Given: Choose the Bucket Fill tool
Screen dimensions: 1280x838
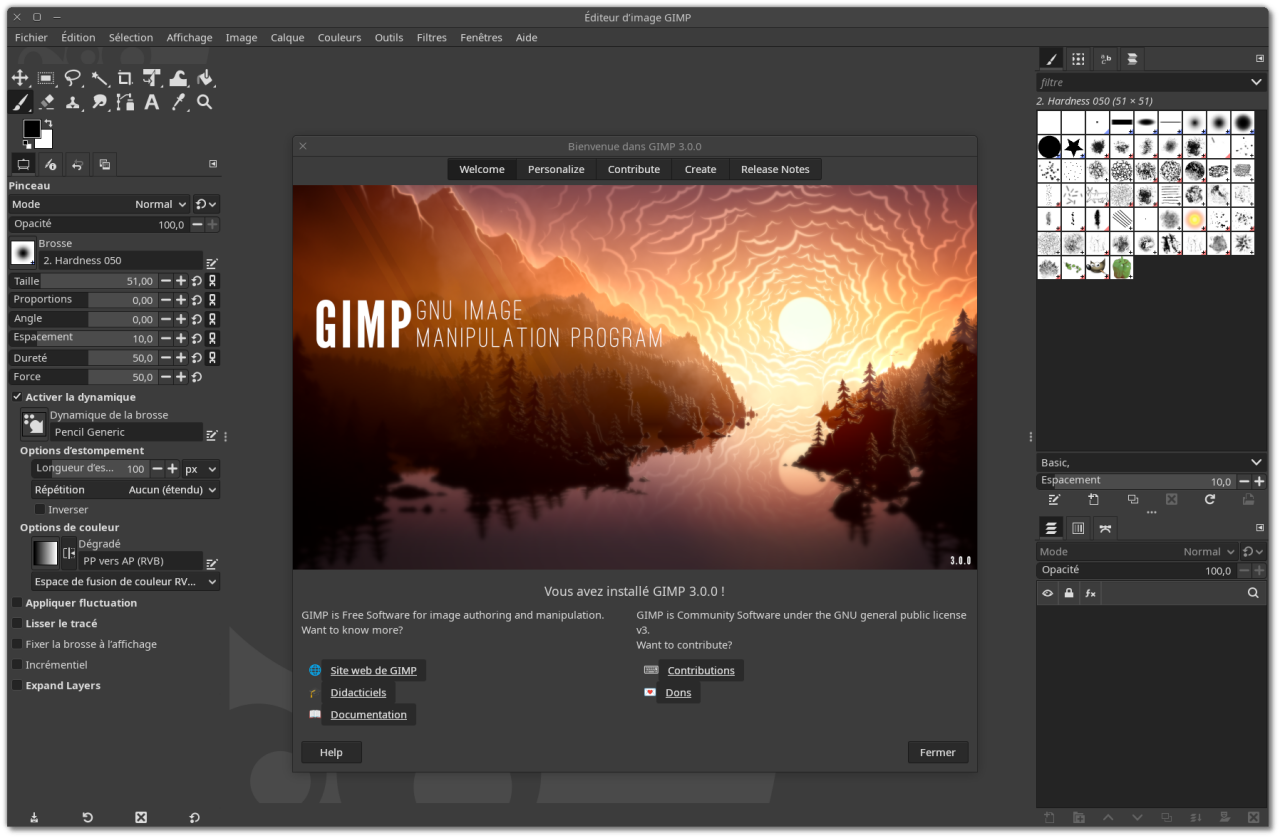Looking at the screenshot, I should tap(205, 78).
